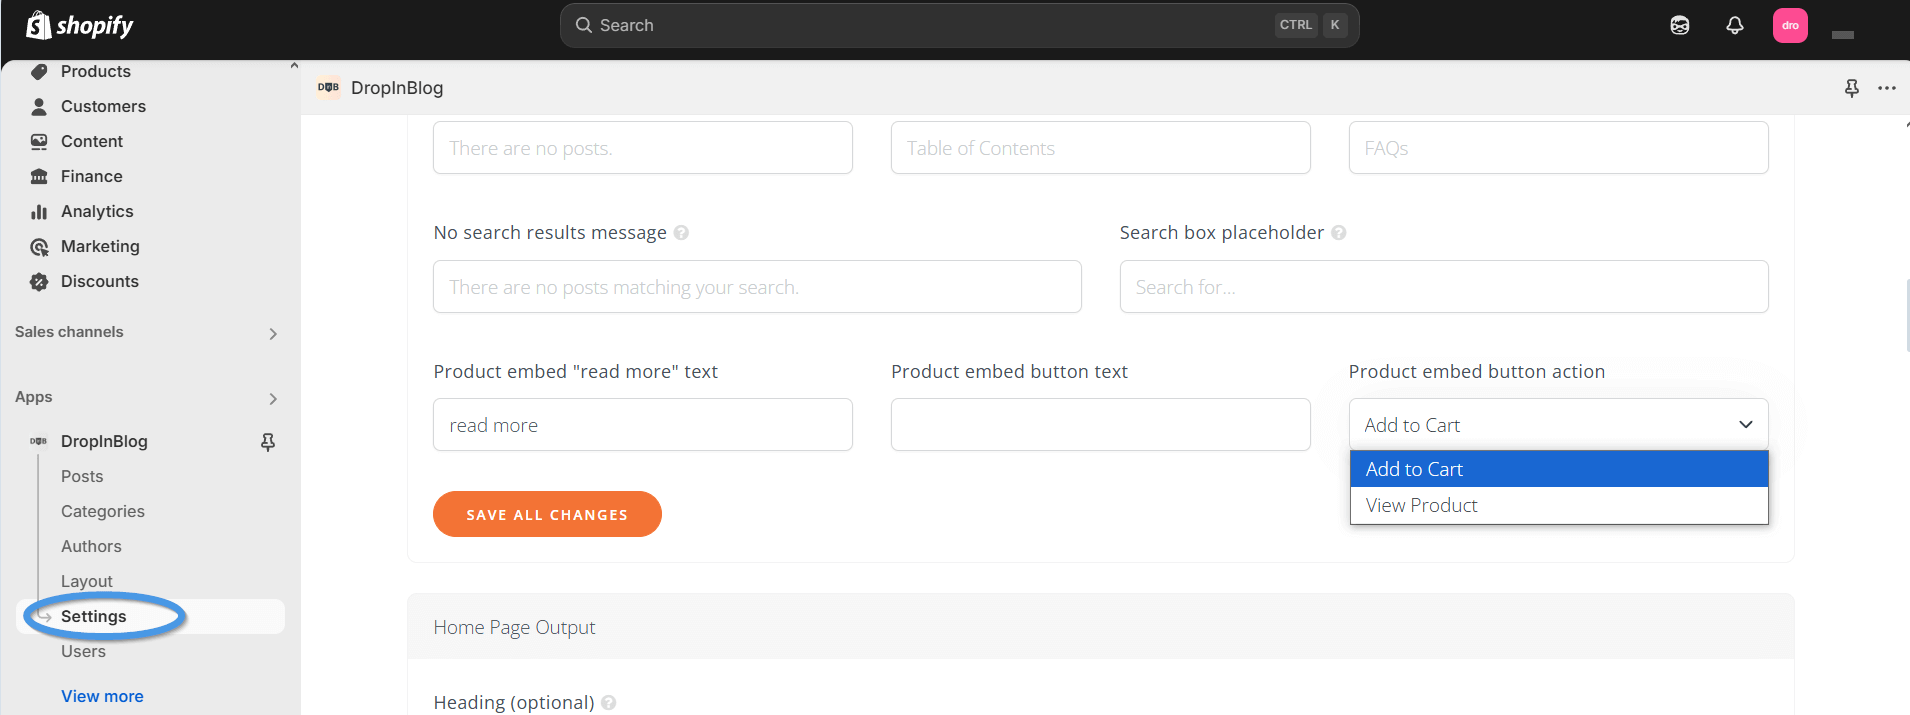Click the page vertical scrollbar
1910x715 pixels.
[1906, 316]
